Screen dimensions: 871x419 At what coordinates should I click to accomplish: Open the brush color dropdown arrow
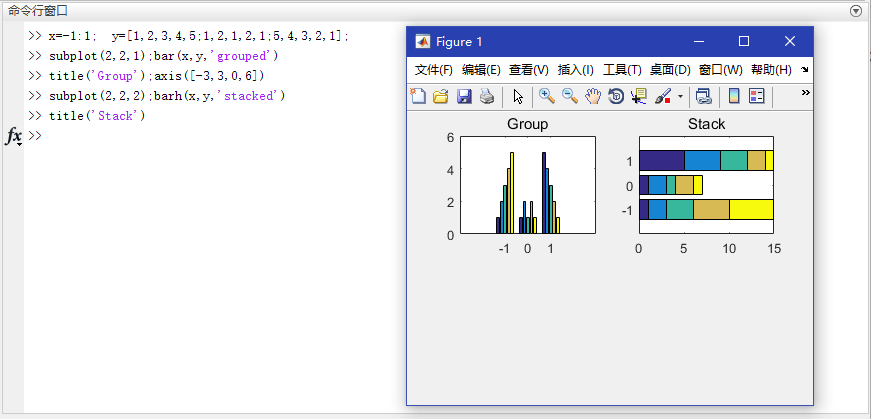coord(680,97)
